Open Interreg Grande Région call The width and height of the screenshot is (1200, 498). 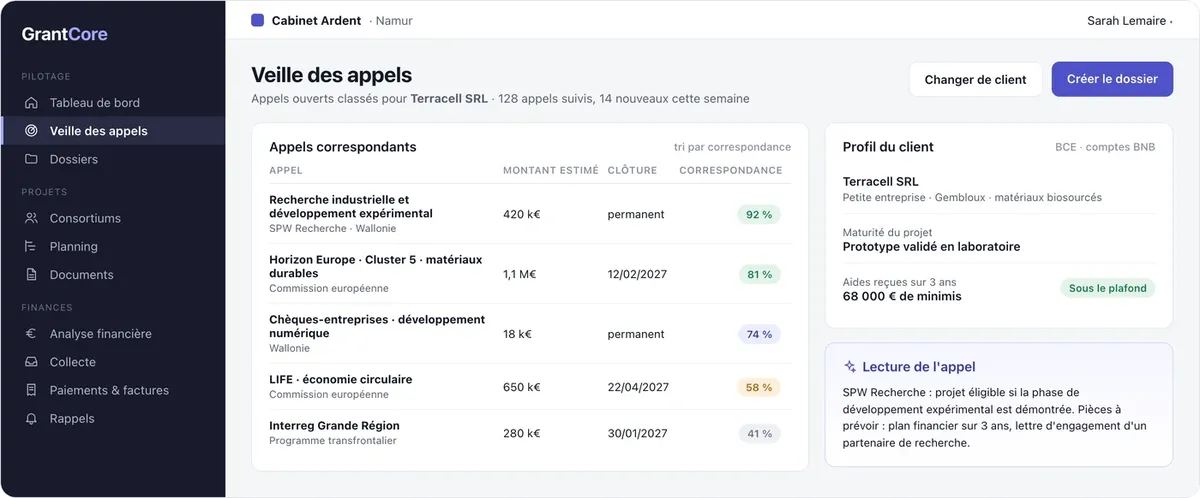tap(530, 433)
